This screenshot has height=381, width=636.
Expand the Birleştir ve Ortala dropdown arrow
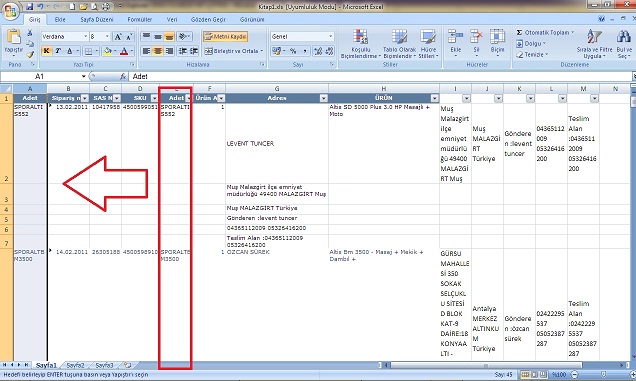(262, 51)
